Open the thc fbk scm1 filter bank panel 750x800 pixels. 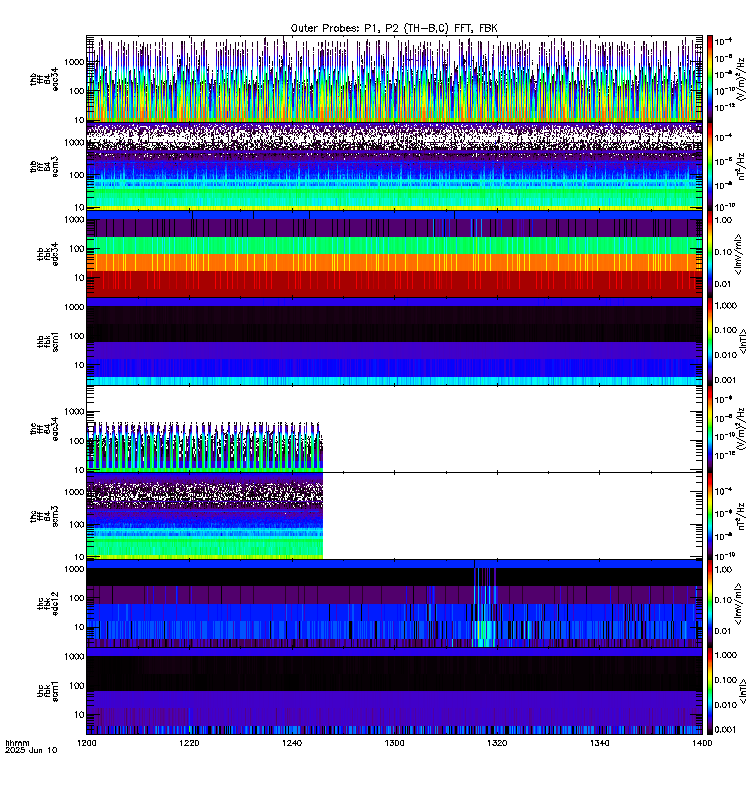[x=394, y=691]
